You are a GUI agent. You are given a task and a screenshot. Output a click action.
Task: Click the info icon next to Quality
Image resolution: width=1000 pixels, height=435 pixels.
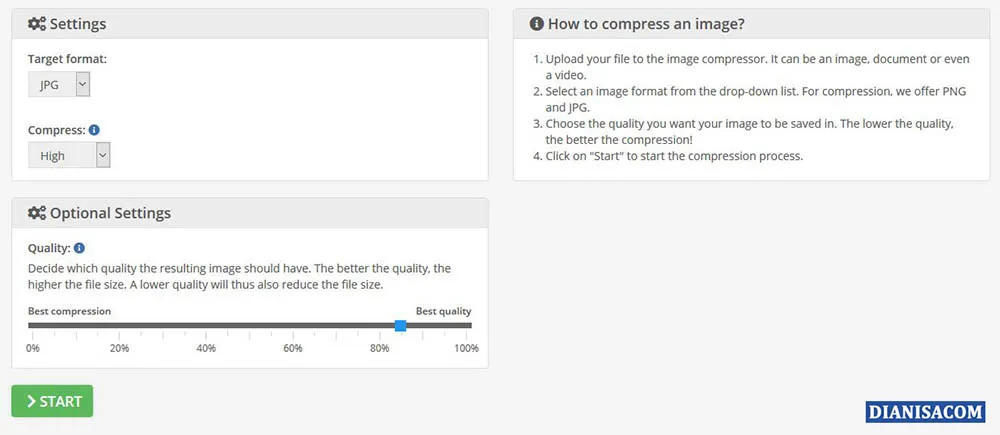click(80, 248)
